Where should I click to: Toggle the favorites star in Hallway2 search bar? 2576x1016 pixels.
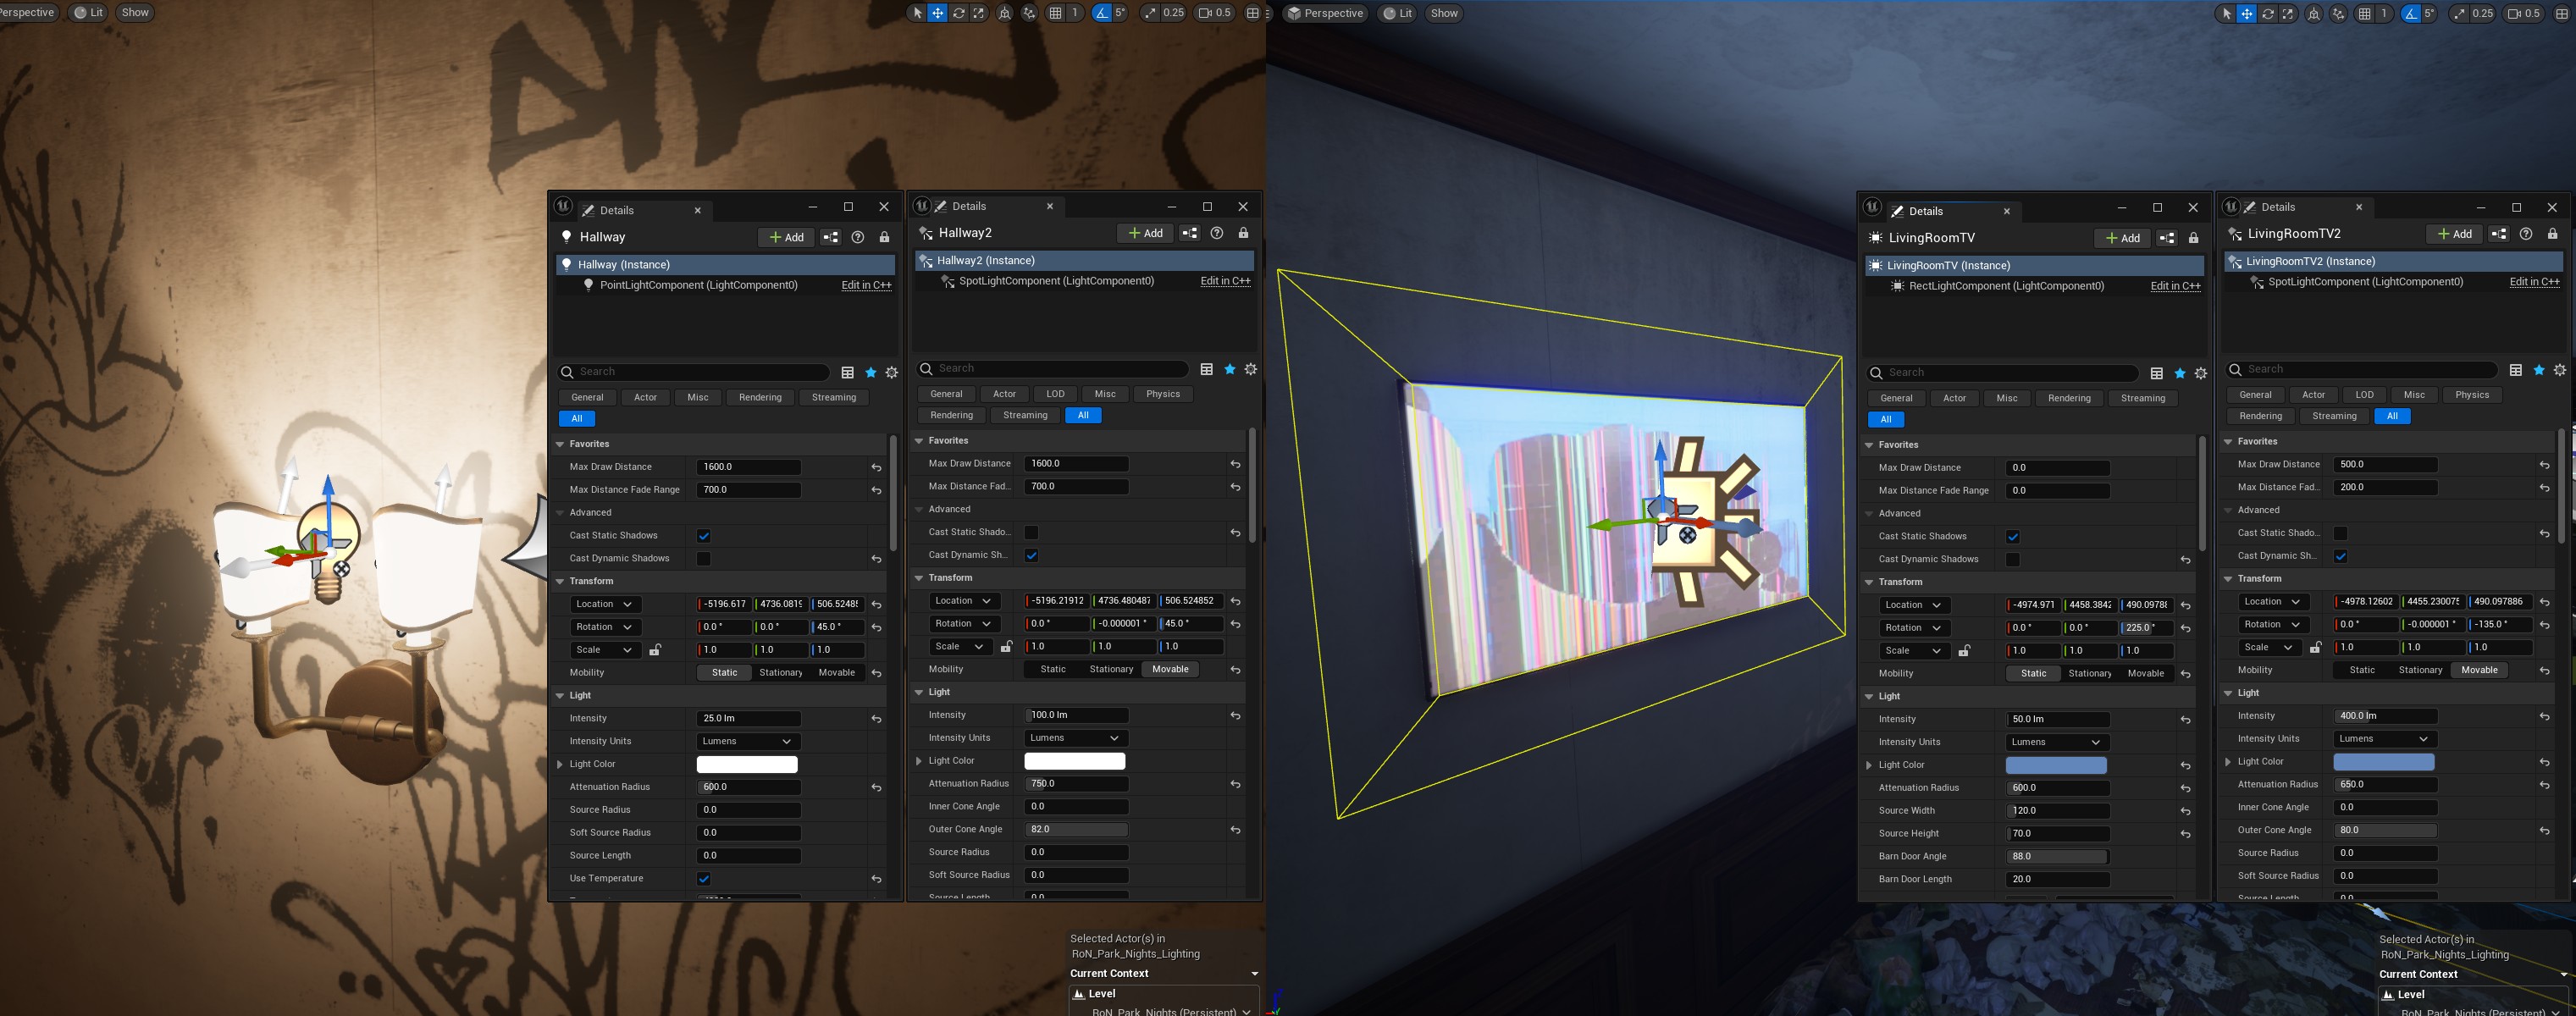[1229, 368]
